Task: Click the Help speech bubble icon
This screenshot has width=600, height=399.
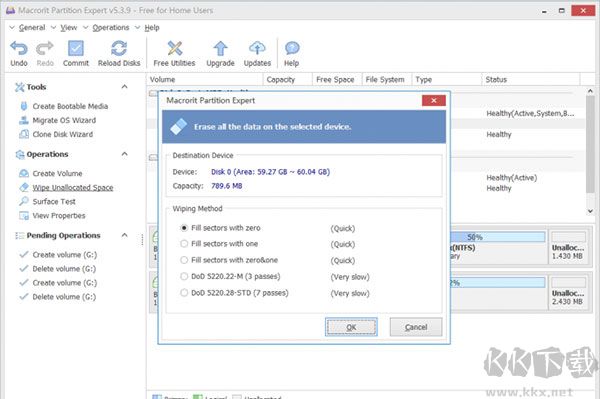Action: 292,49
